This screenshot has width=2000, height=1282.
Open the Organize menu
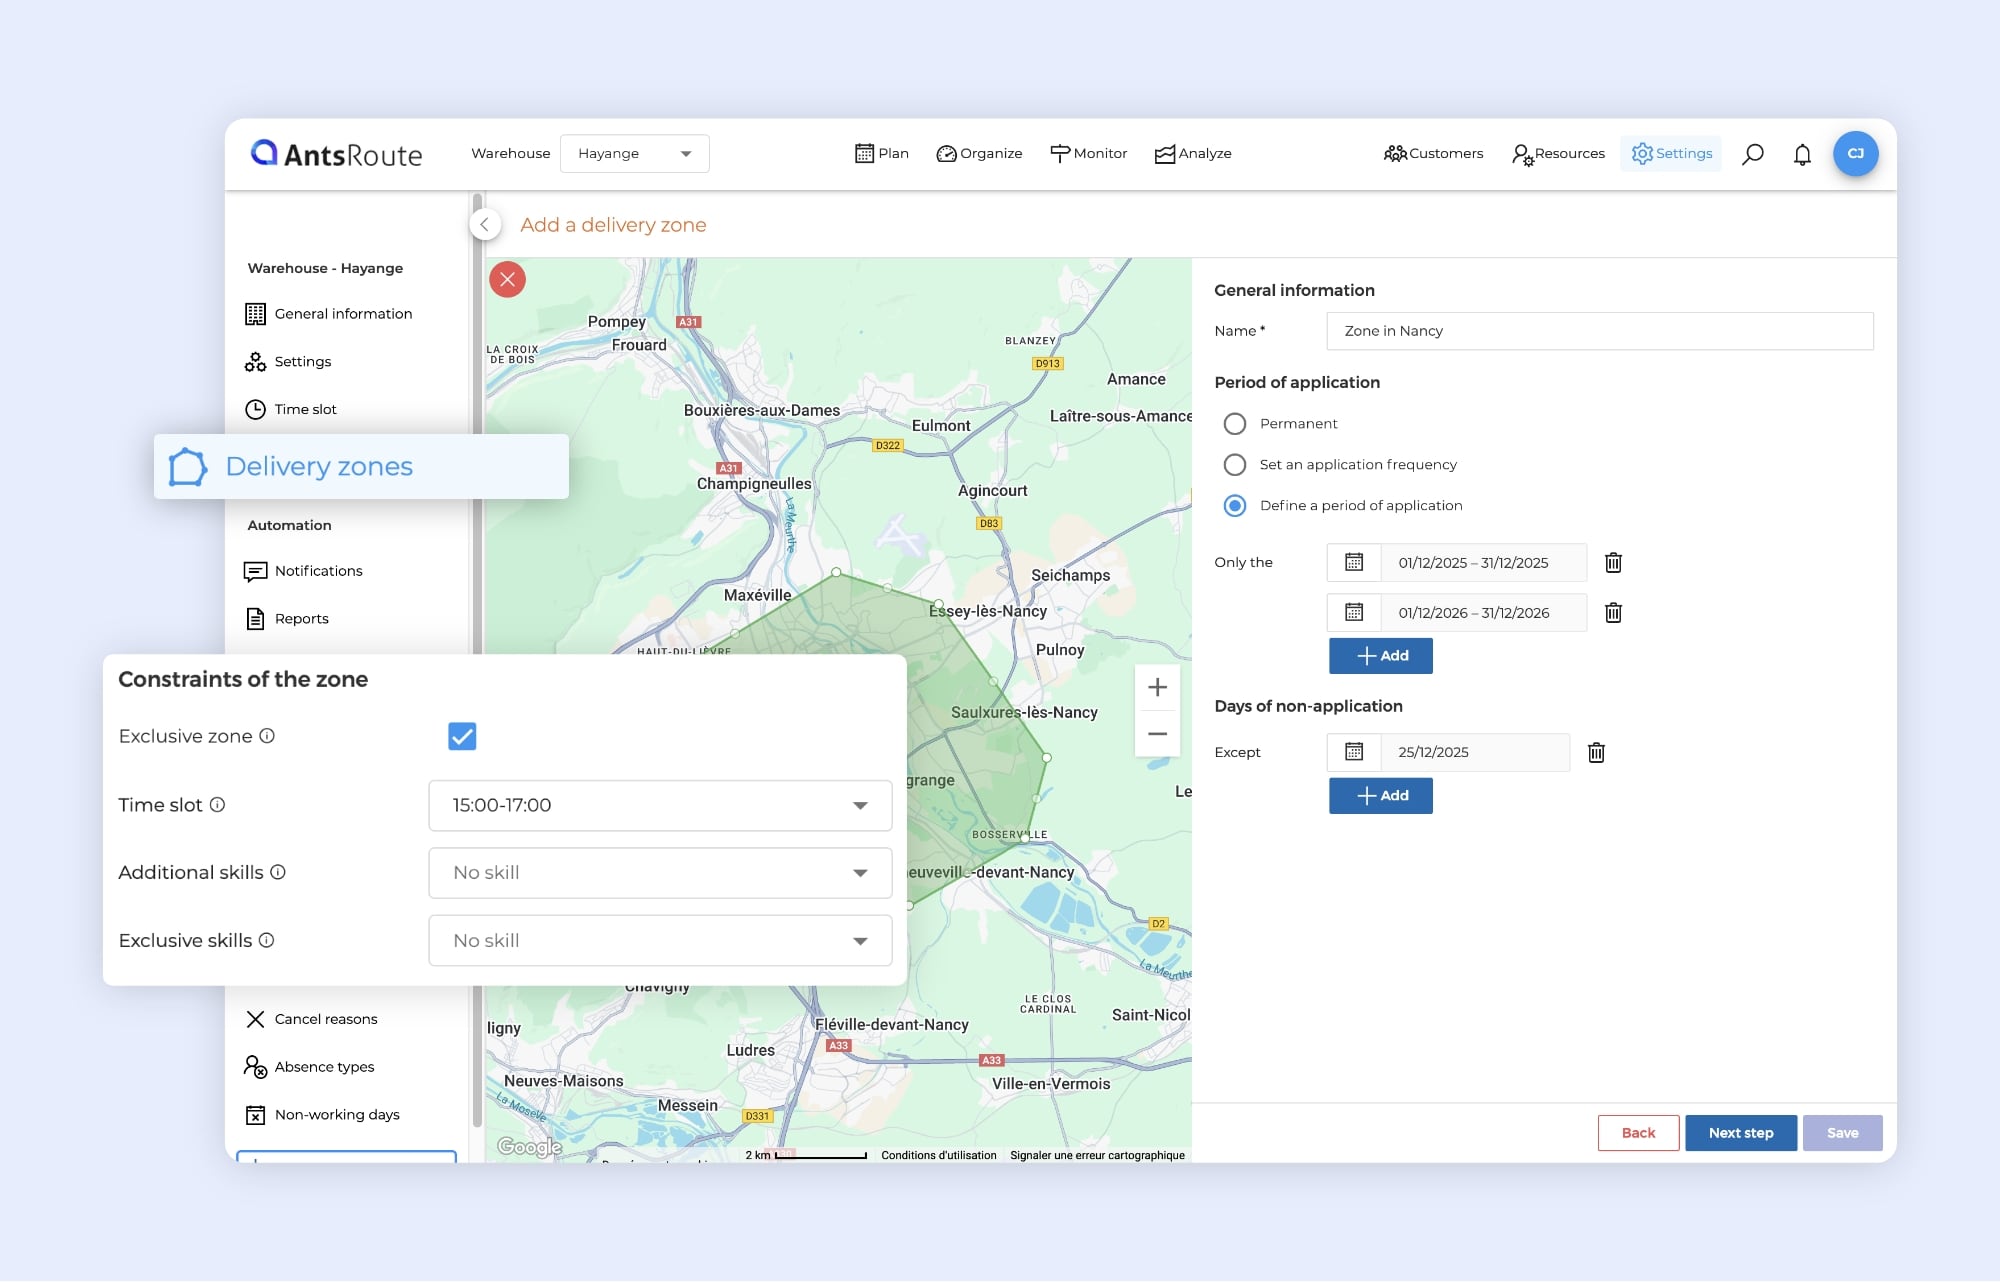click(x=979, y=154)
